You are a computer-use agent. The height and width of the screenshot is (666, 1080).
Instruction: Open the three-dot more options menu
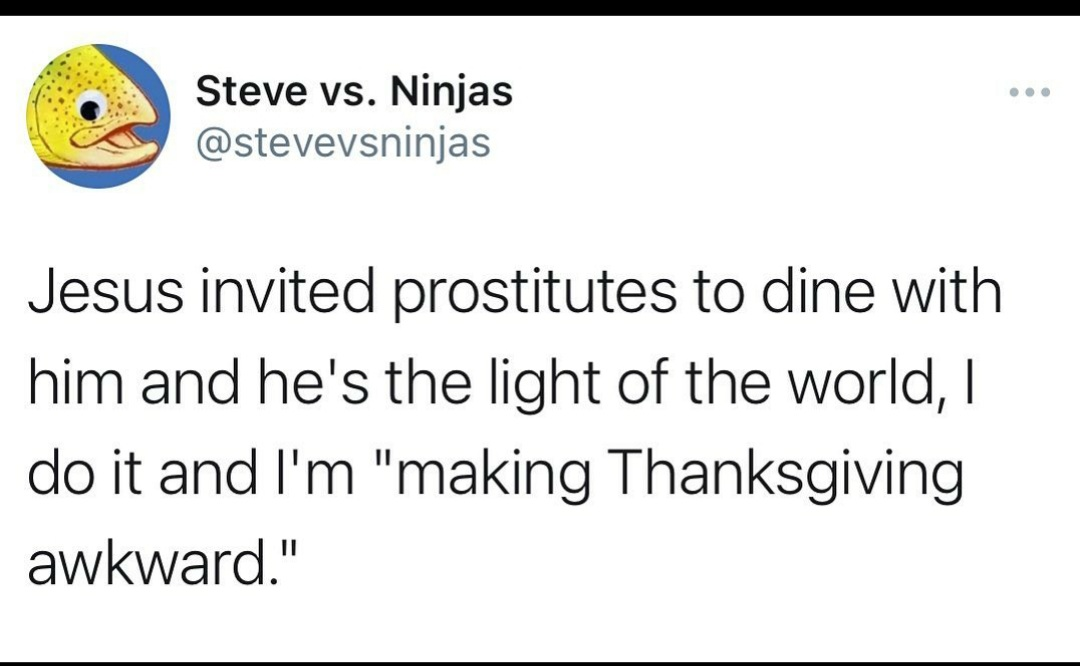pos(1030,92)
